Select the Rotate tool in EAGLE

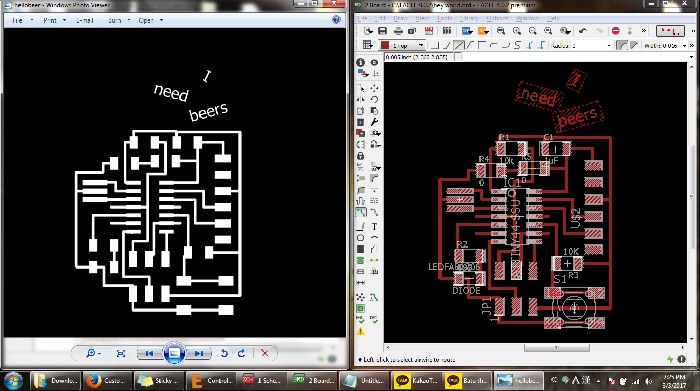pos(374,100)
